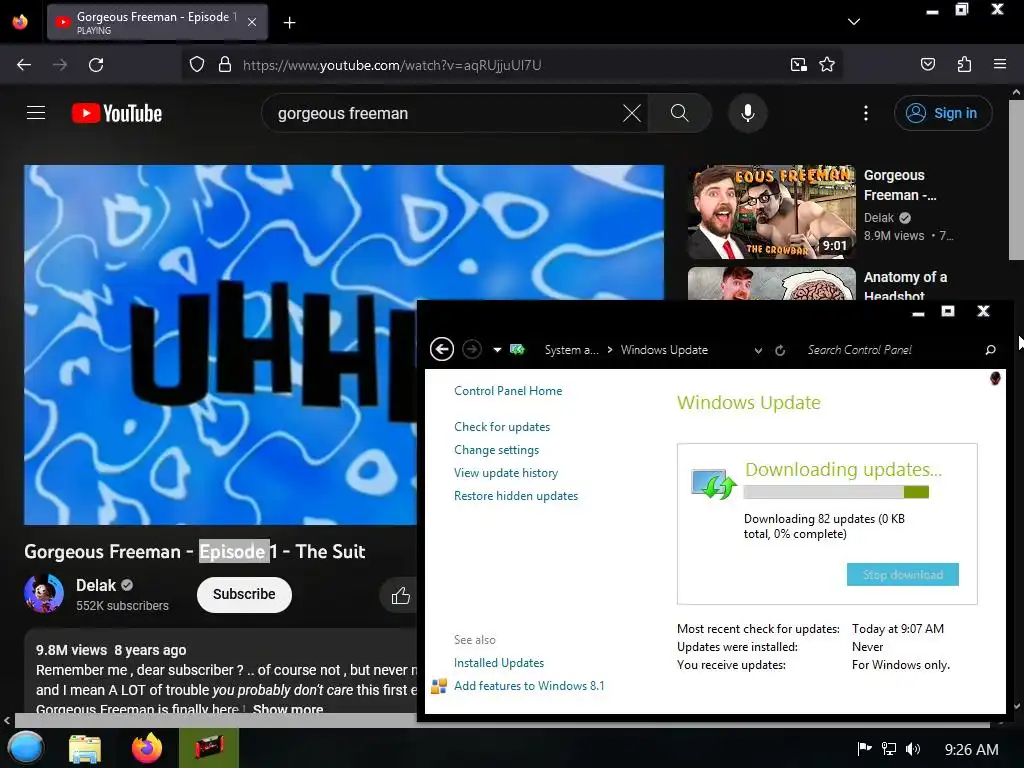Open Action Center flag tray icon
The height and width of the screenshot is (768, 1024).
tap(864, 749)
